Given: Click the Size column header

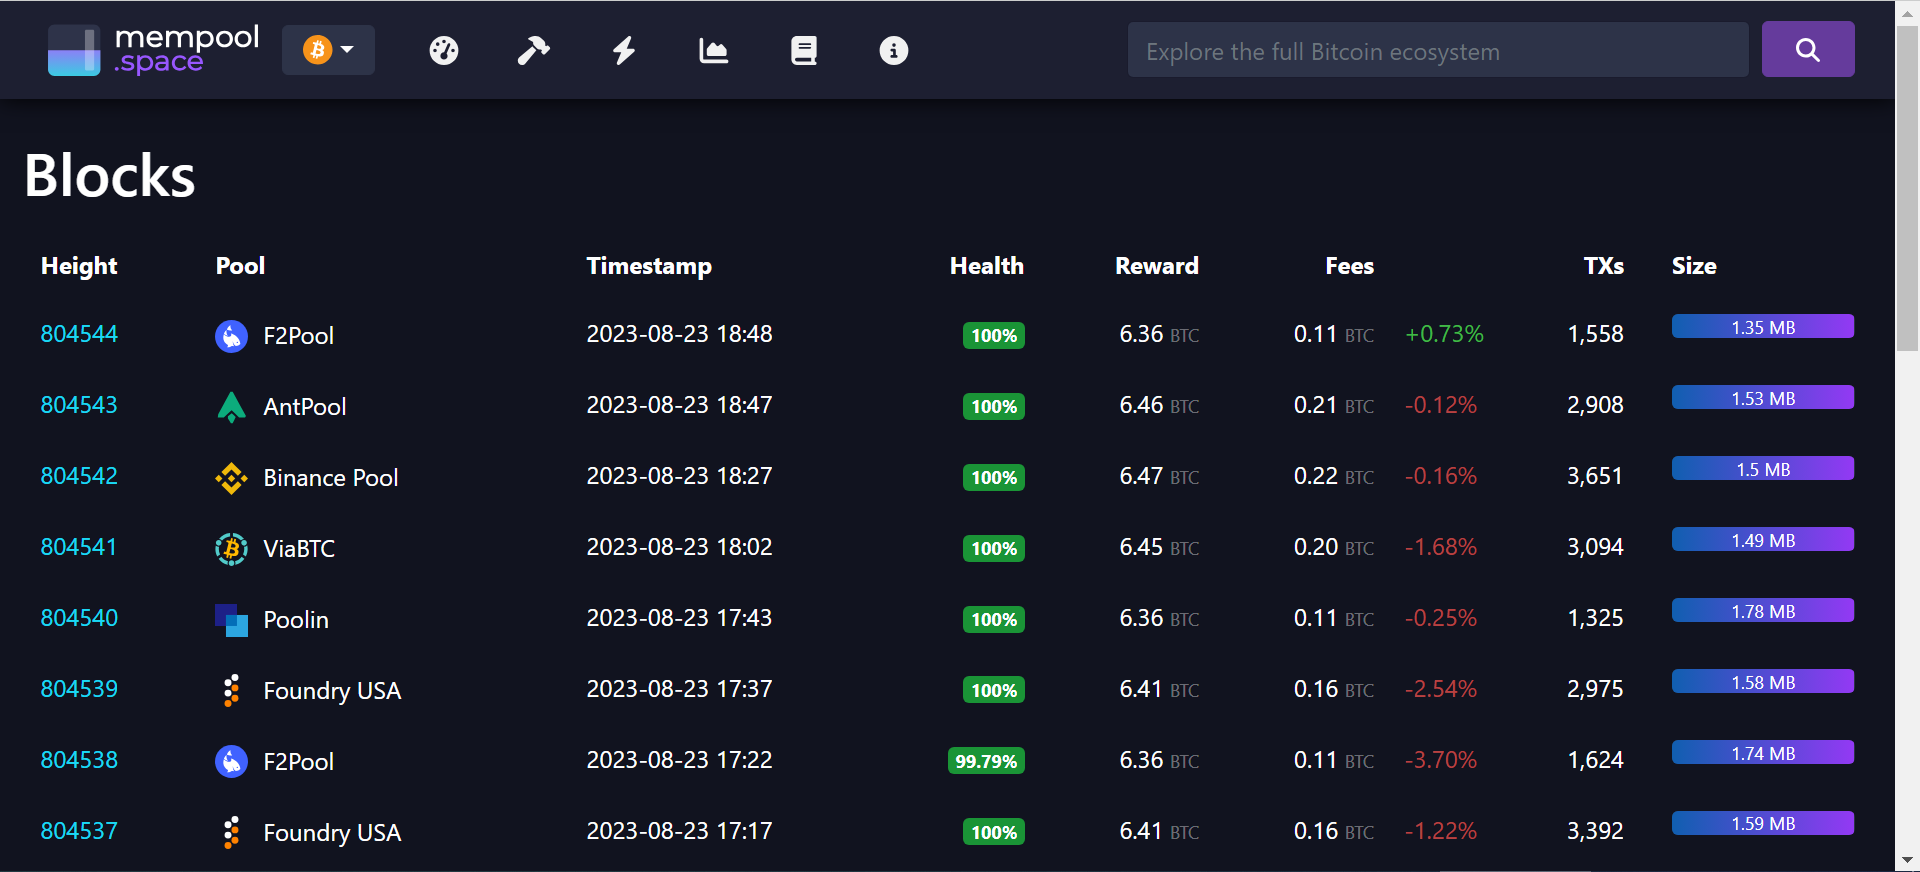Looking at the screenshot, I should click(x=1694, y=266).
